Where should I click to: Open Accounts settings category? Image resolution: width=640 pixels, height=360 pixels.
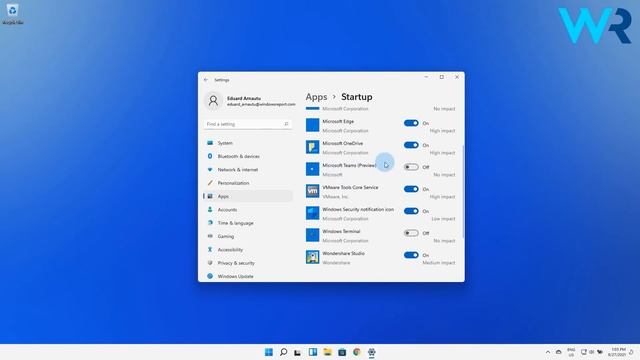click(248, 209)
